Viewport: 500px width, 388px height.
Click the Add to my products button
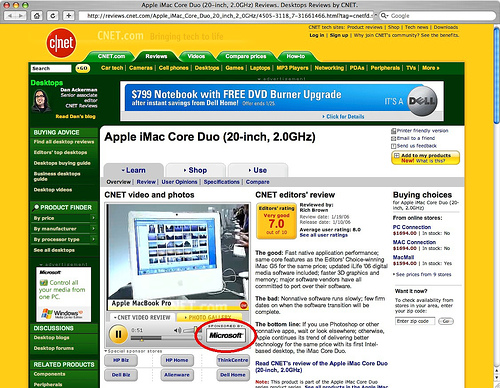click(x=426, y=158)
